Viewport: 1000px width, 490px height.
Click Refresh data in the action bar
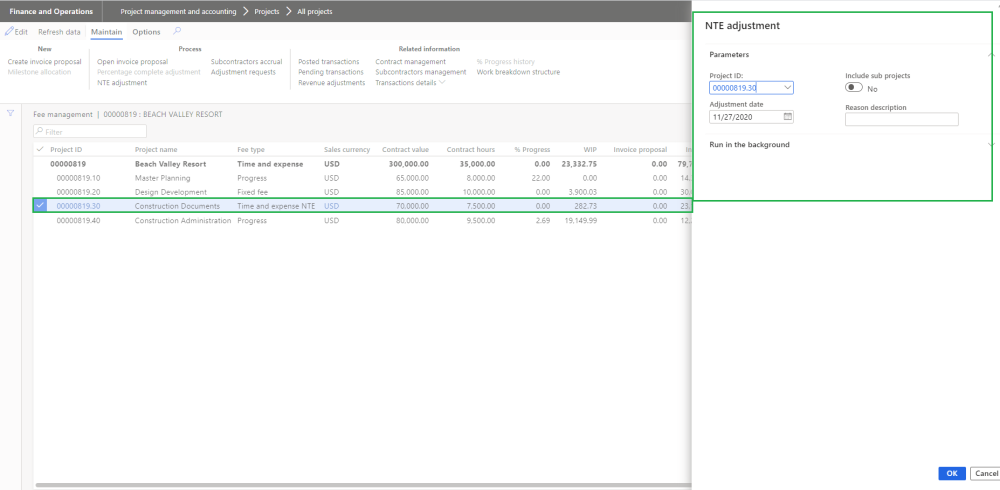coord(59,32)
